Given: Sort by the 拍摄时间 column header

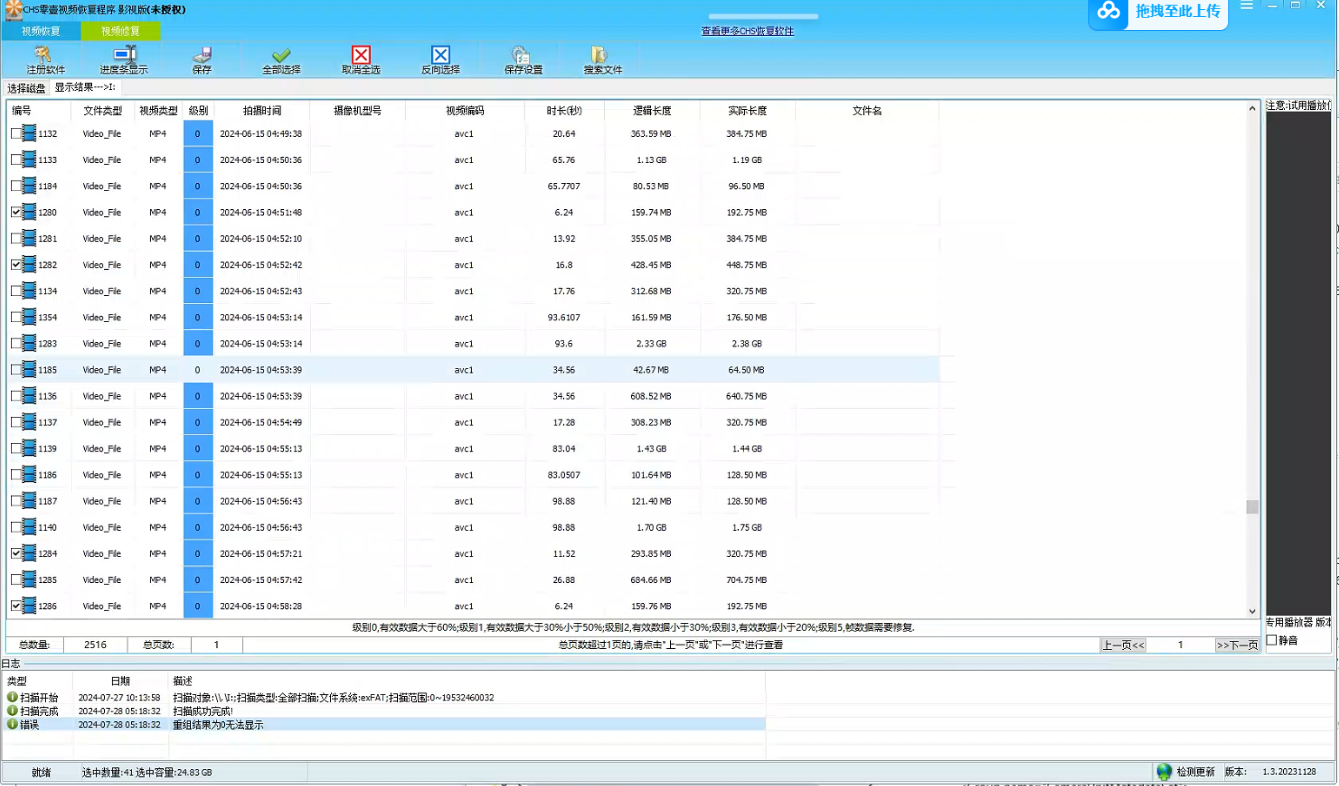Looking at the screenshot, I should 261,111.
